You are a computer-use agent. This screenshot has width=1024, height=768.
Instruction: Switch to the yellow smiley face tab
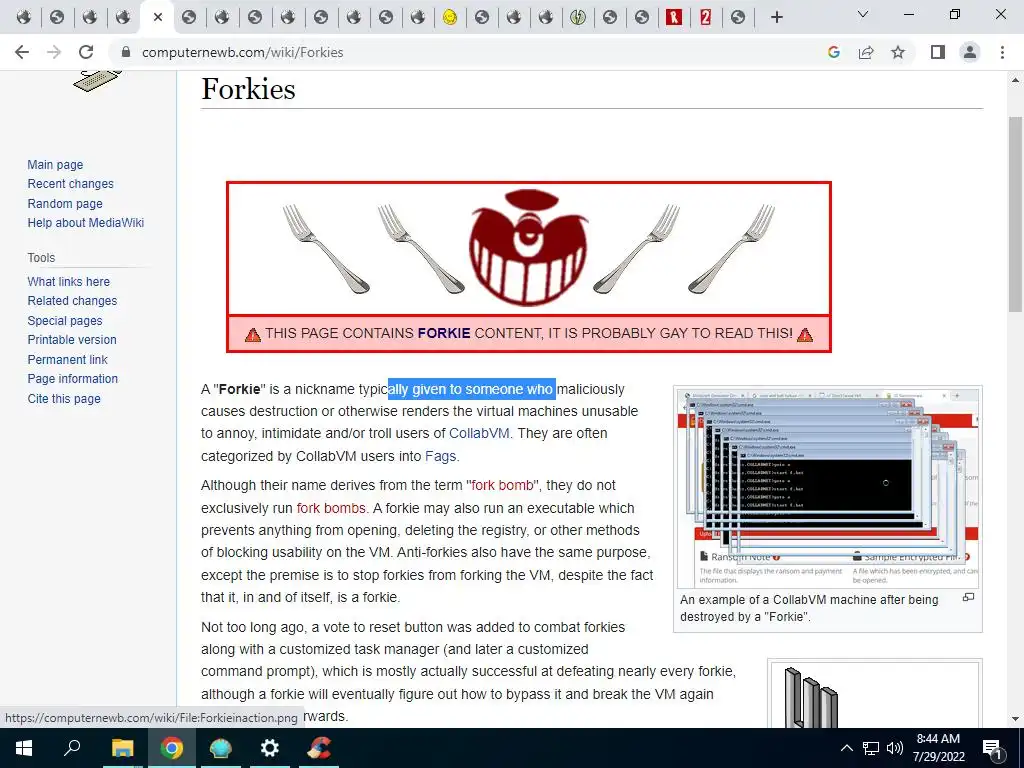pos(449,17)
